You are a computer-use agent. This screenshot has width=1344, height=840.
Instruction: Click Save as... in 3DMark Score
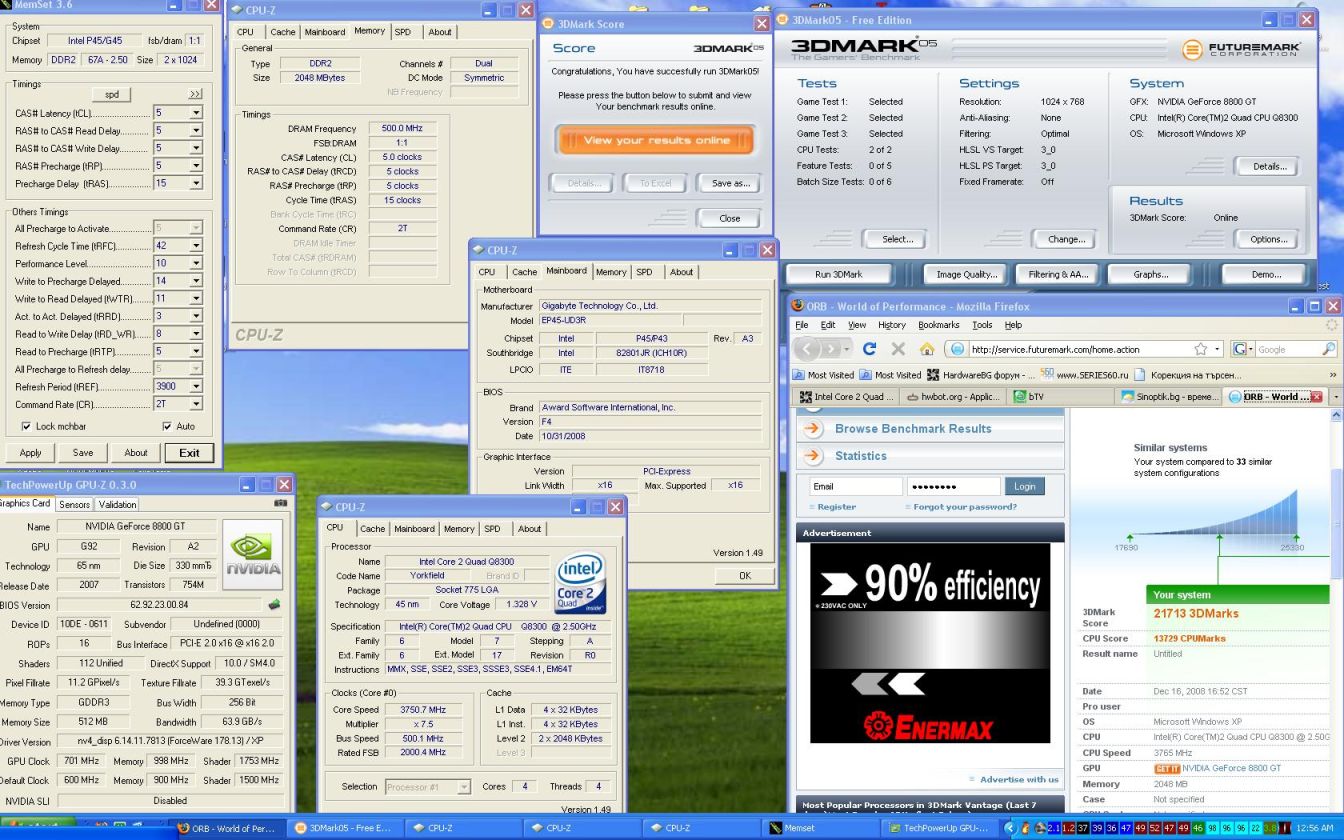730,183
